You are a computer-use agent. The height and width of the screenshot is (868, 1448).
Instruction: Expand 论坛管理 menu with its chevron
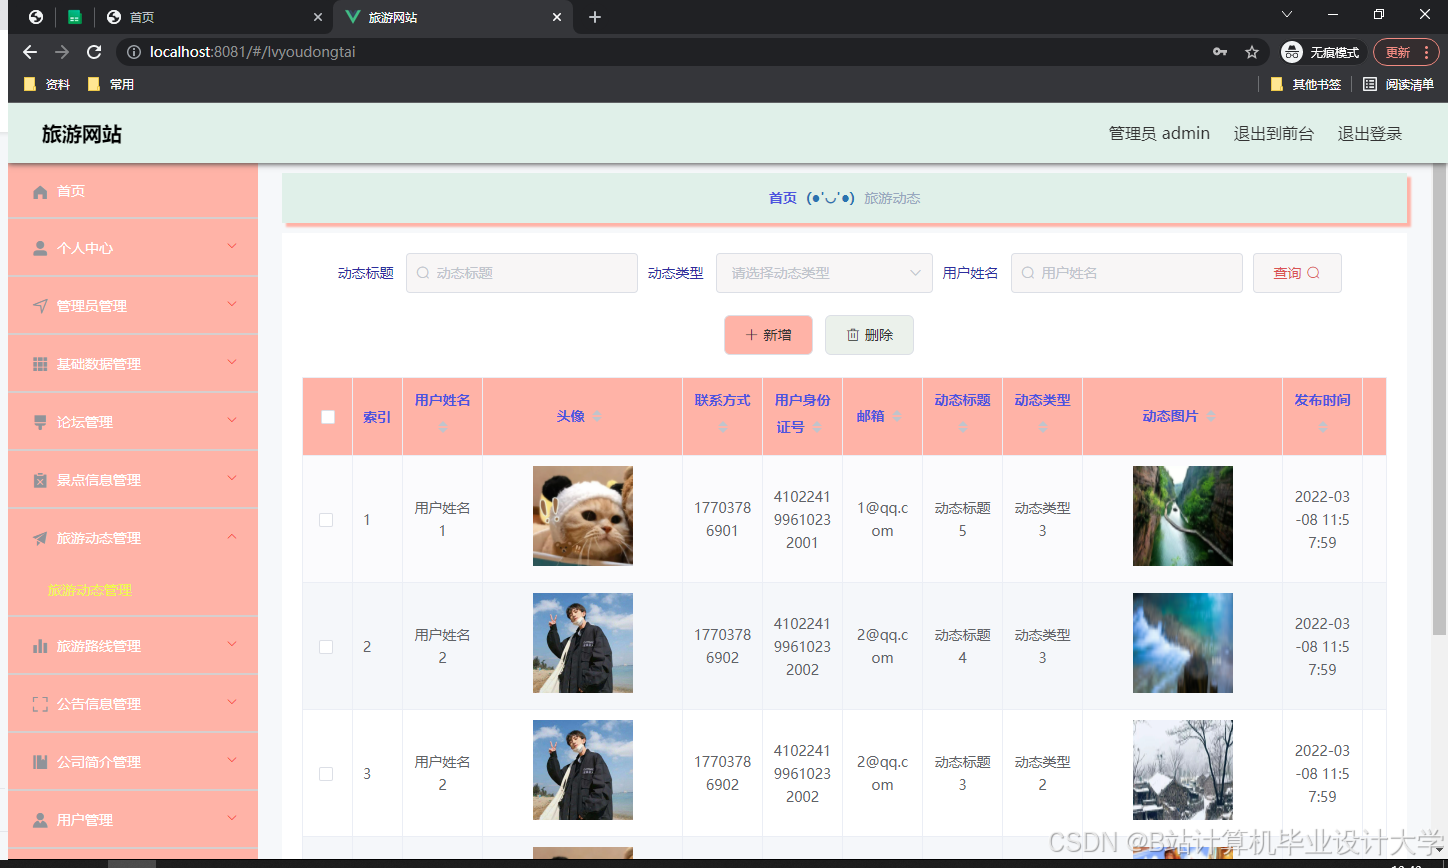232,420
